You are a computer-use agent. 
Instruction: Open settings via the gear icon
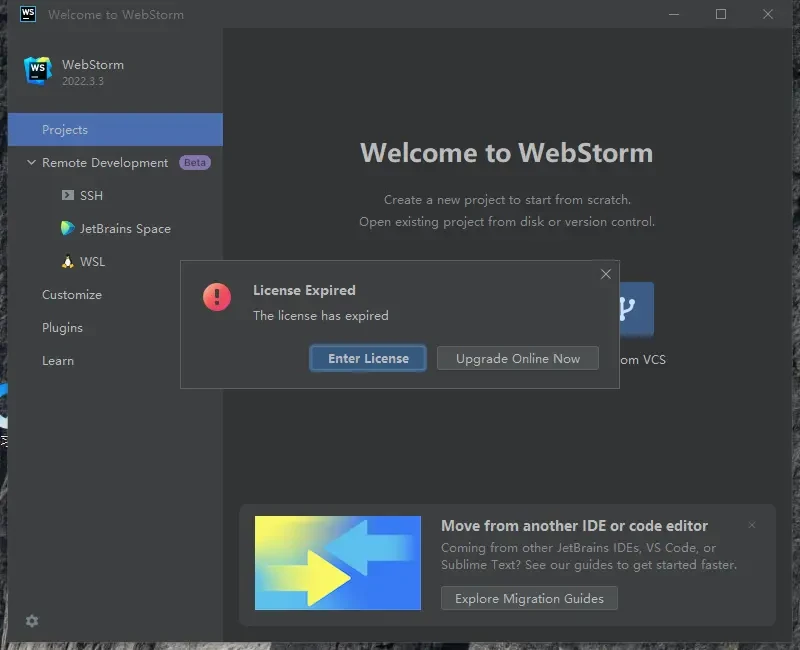[x=32, y=621]
